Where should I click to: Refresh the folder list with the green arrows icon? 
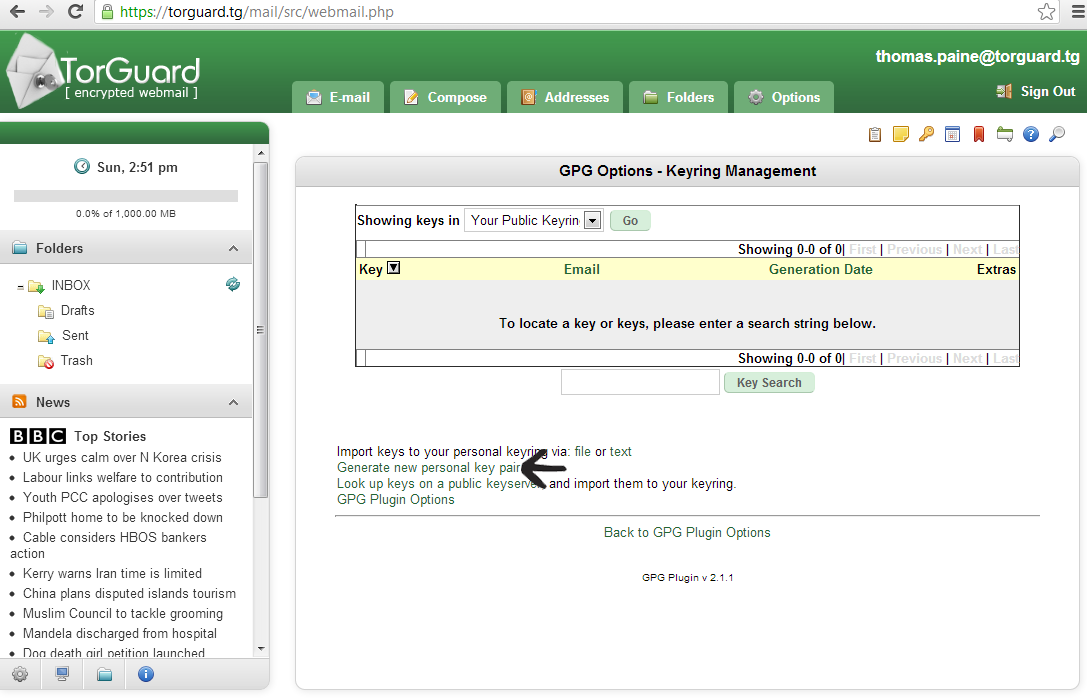[x=233, y=285]
